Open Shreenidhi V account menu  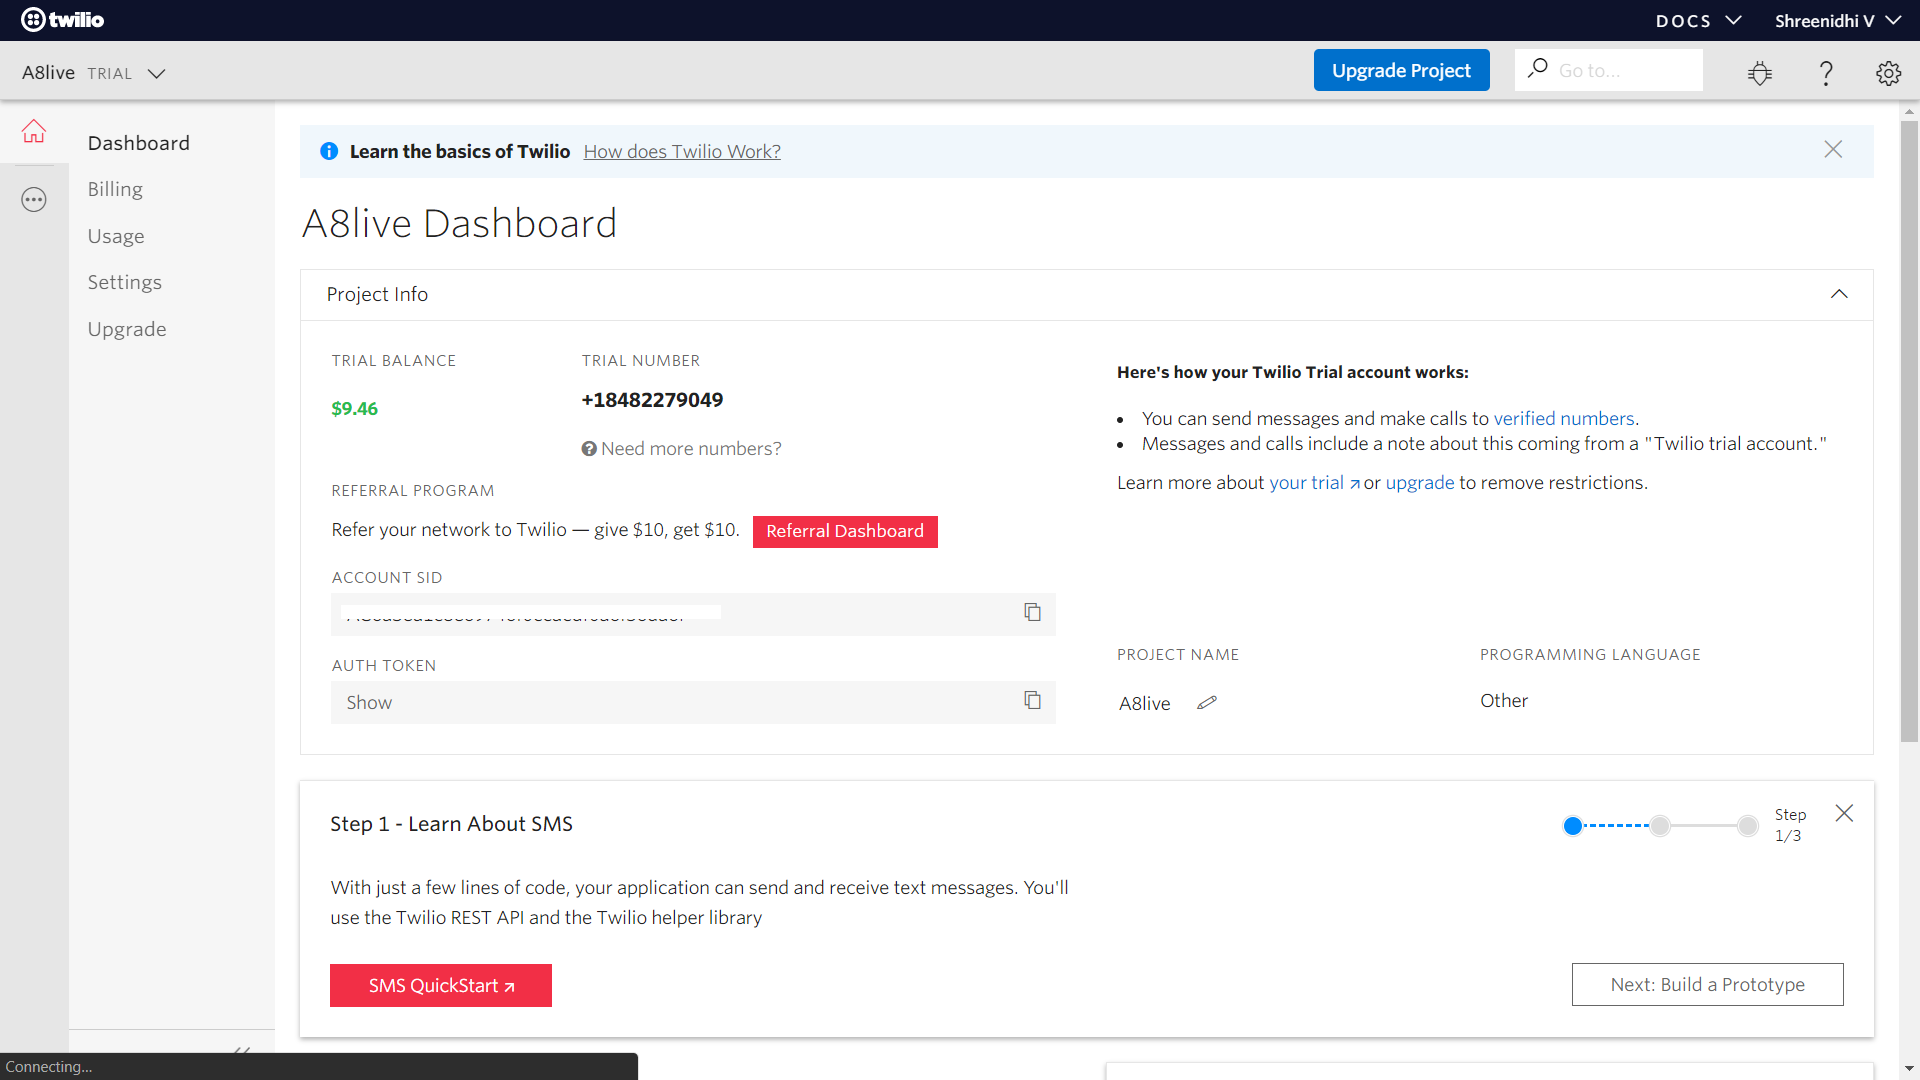pyautogui.click(x=1837, y=20)
